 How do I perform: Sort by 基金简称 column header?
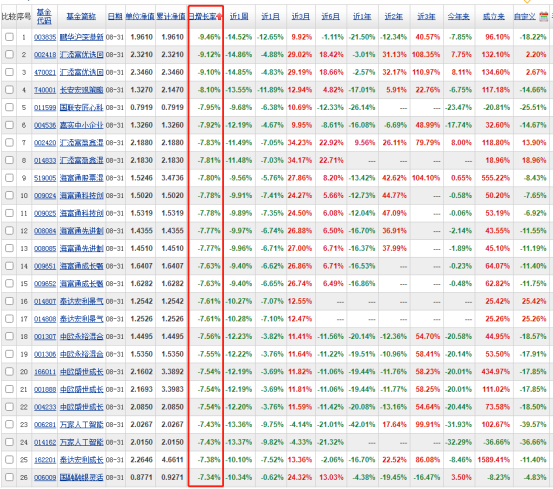point(81,16)
